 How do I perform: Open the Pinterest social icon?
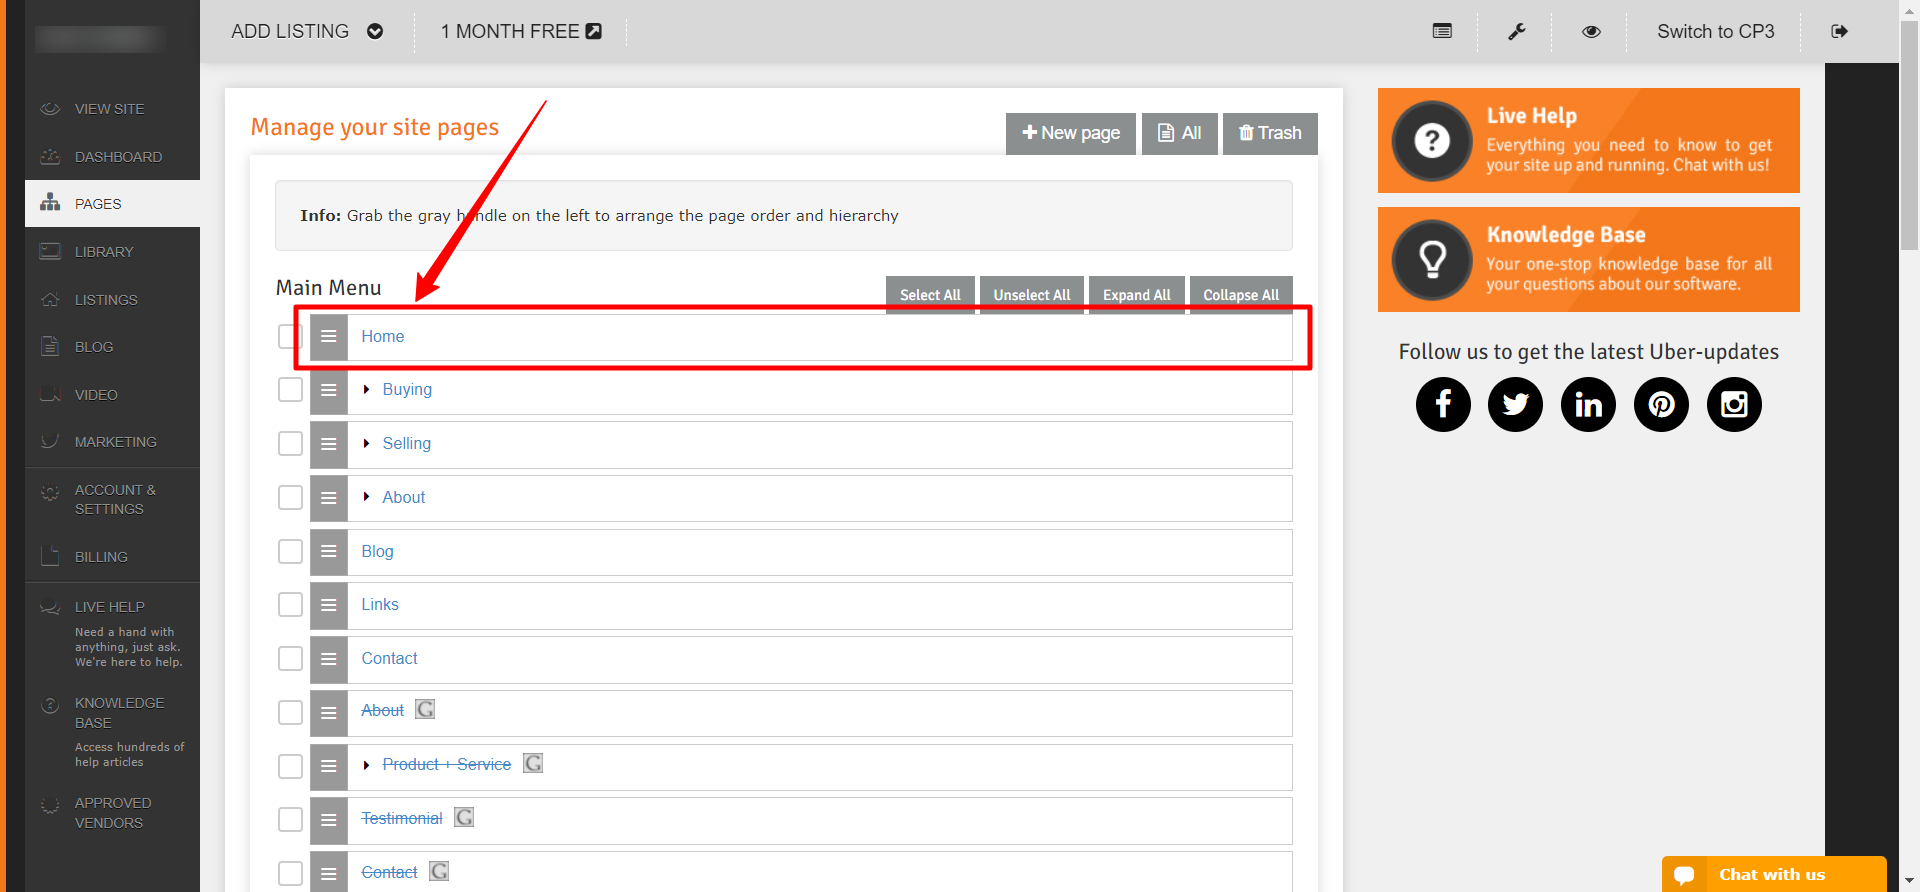point(1661,404)
